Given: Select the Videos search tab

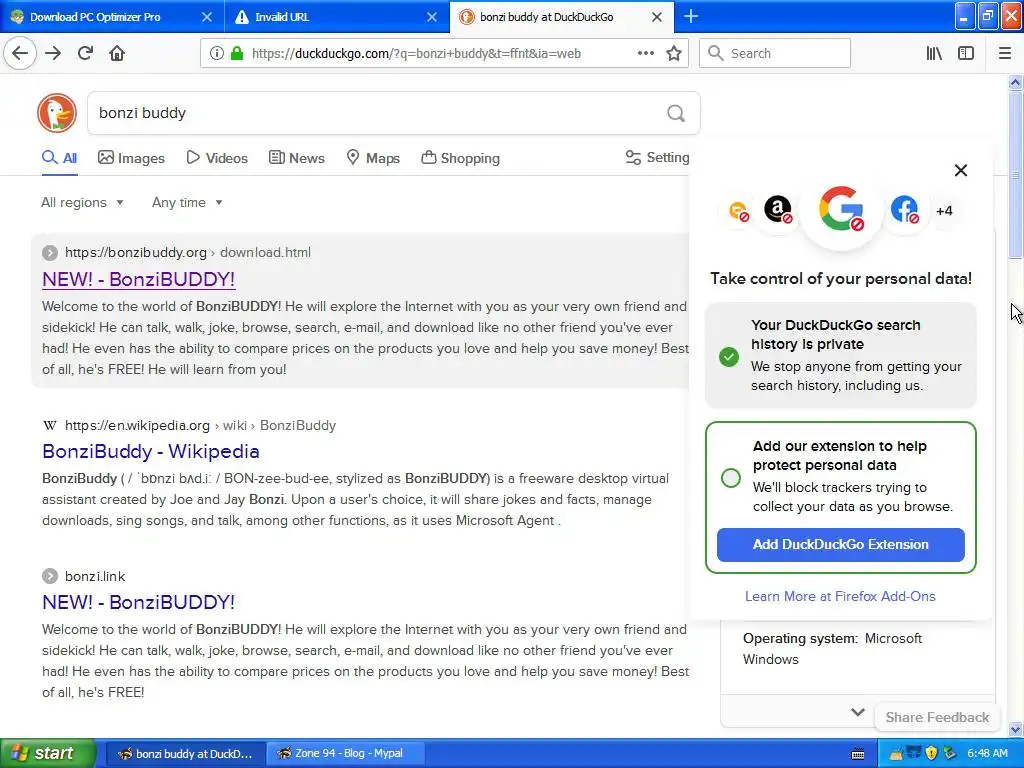Looking at the screenshot, I should pos(217,158).
